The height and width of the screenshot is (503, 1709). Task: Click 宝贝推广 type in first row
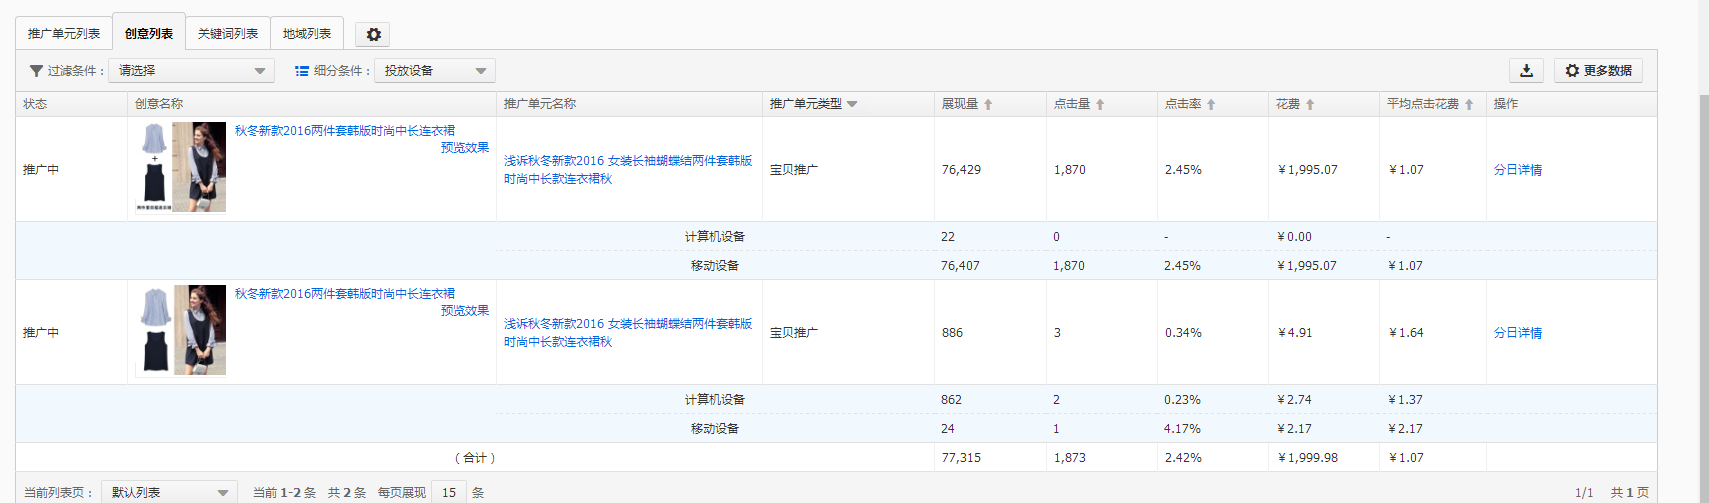click(794, 170)
